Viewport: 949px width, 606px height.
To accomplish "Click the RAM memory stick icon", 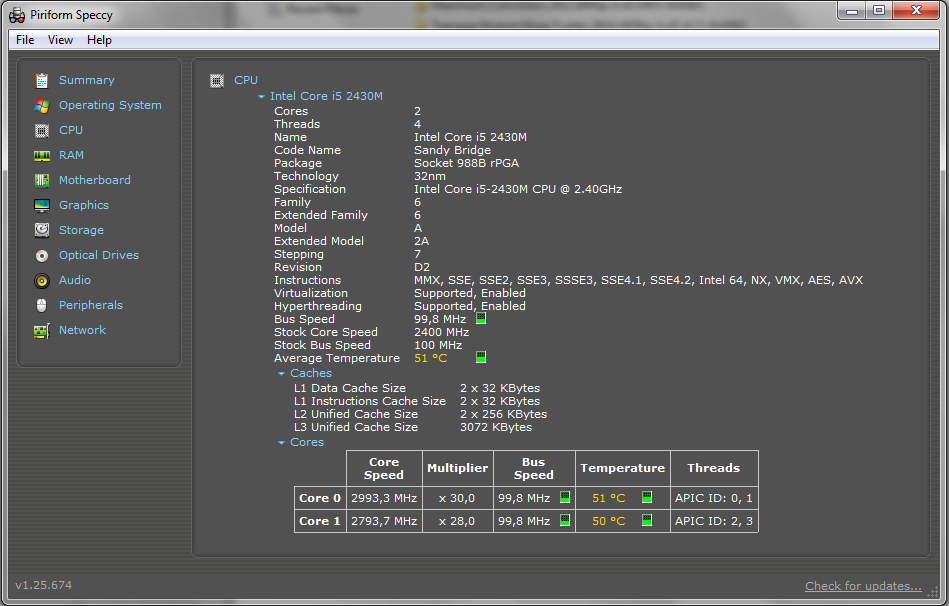I will tap(42, 156).
